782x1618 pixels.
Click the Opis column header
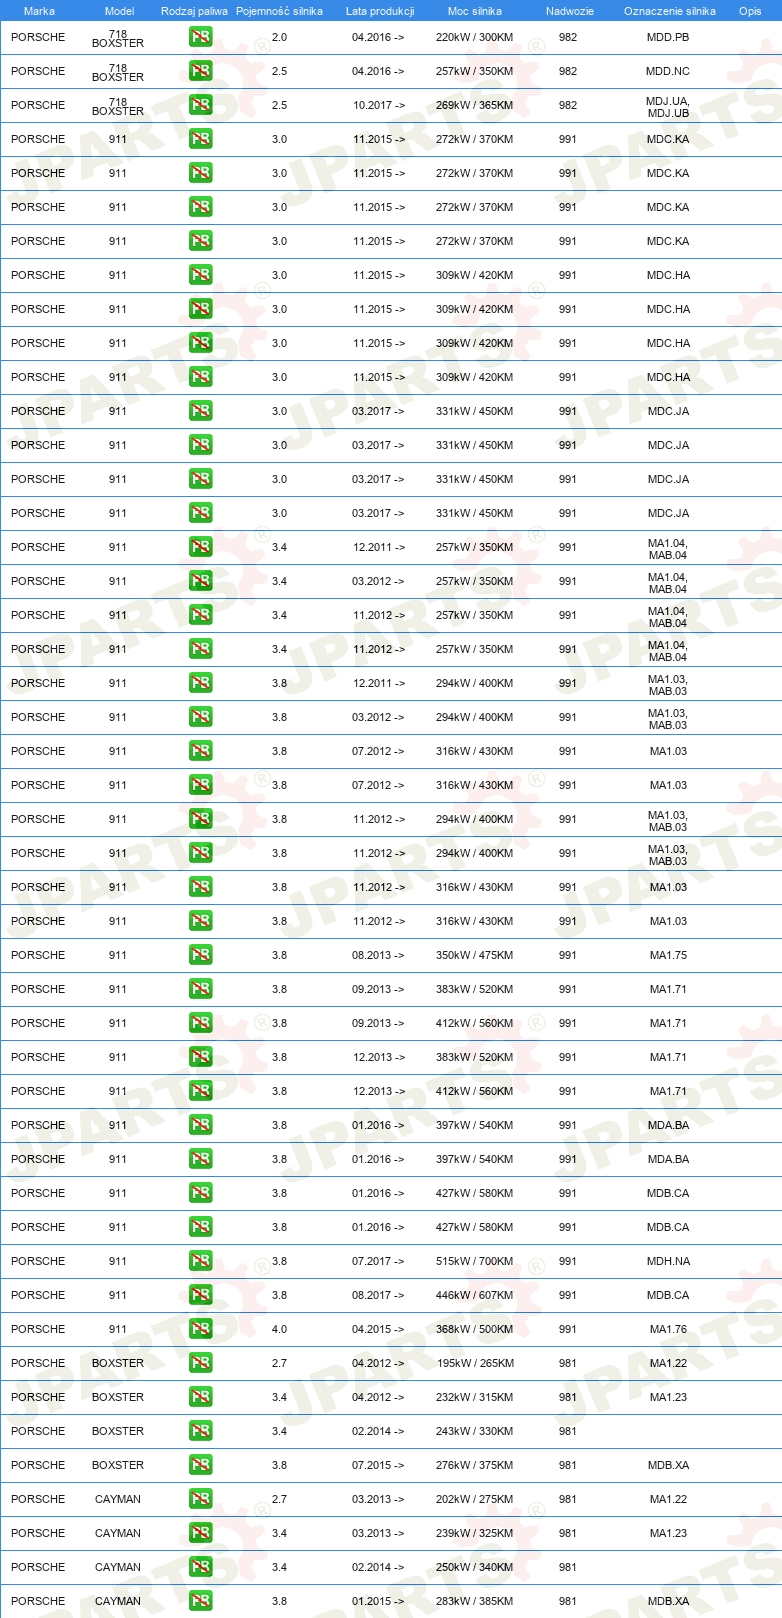(x=750, y=11)
